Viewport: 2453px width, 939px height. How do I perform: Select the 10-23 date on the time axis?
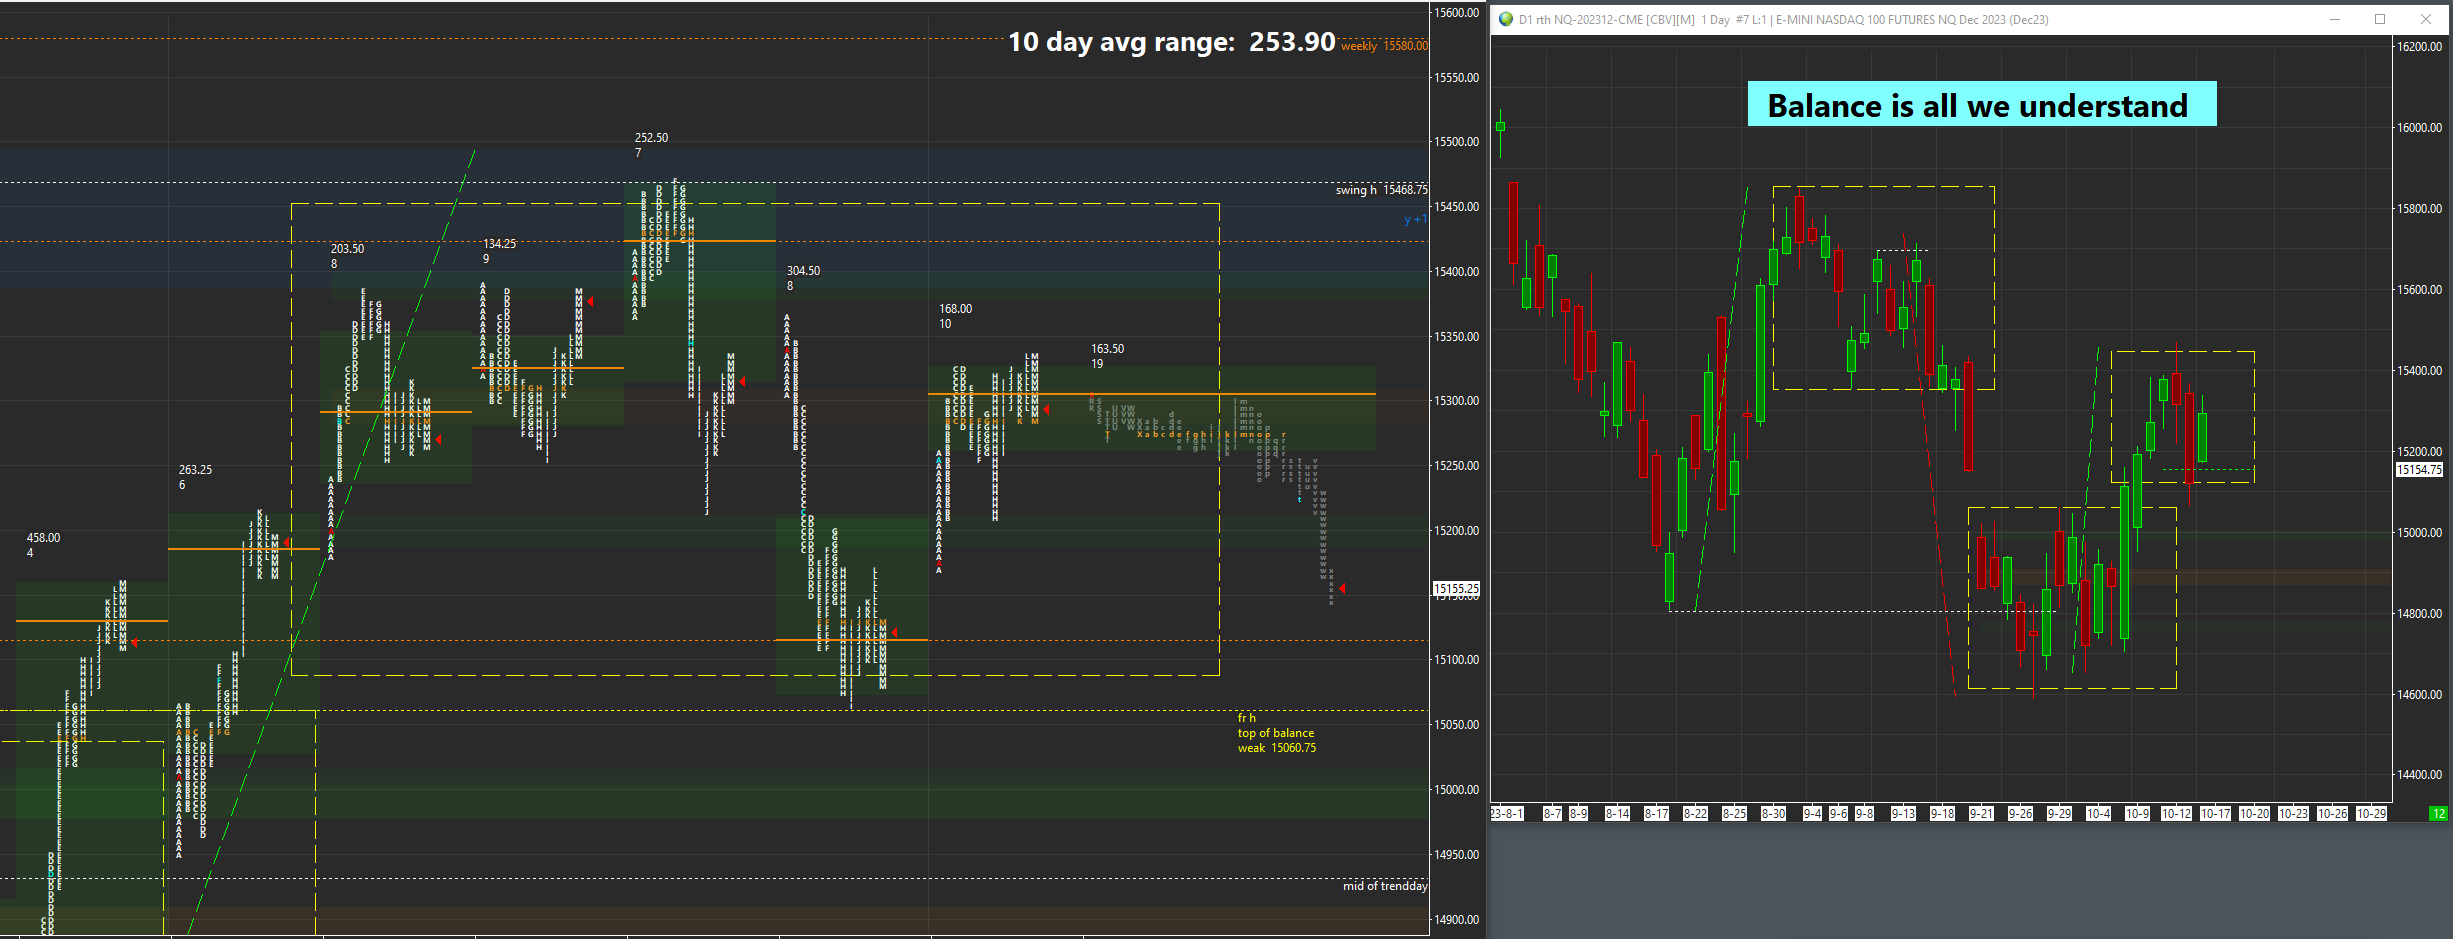click(x=2294, y=814)
